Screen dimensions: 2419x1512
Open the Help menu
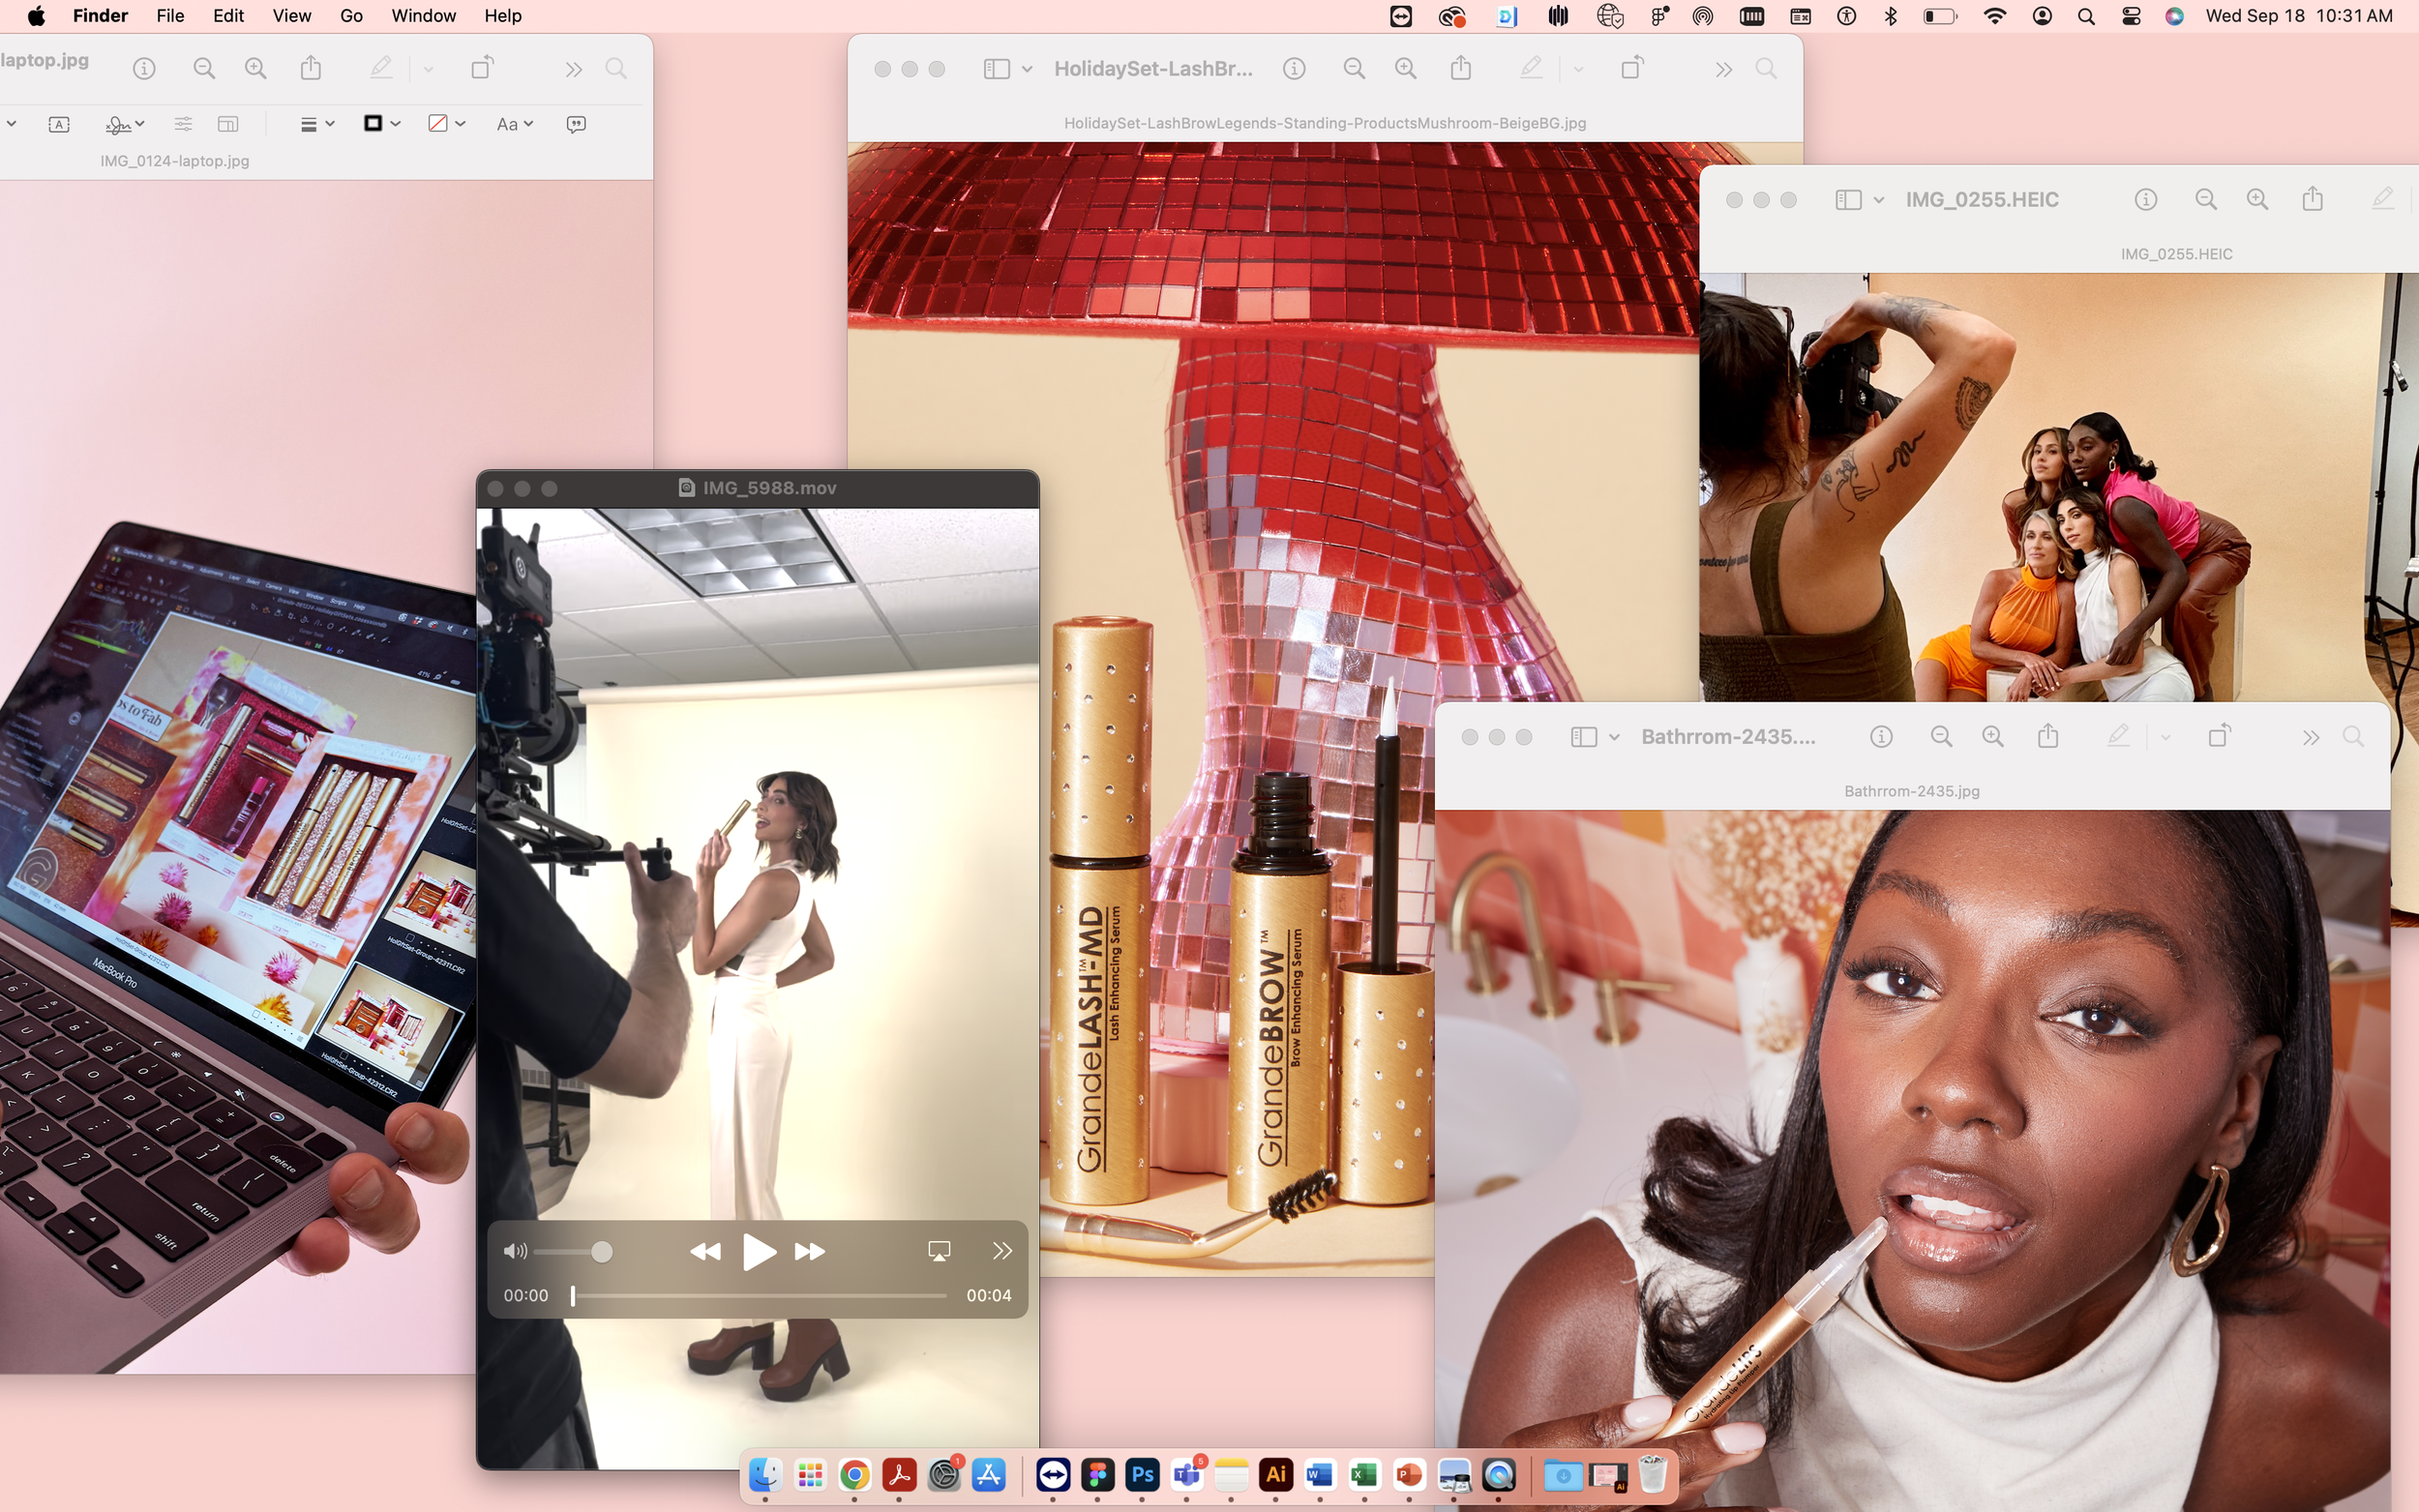coord(503,16)
